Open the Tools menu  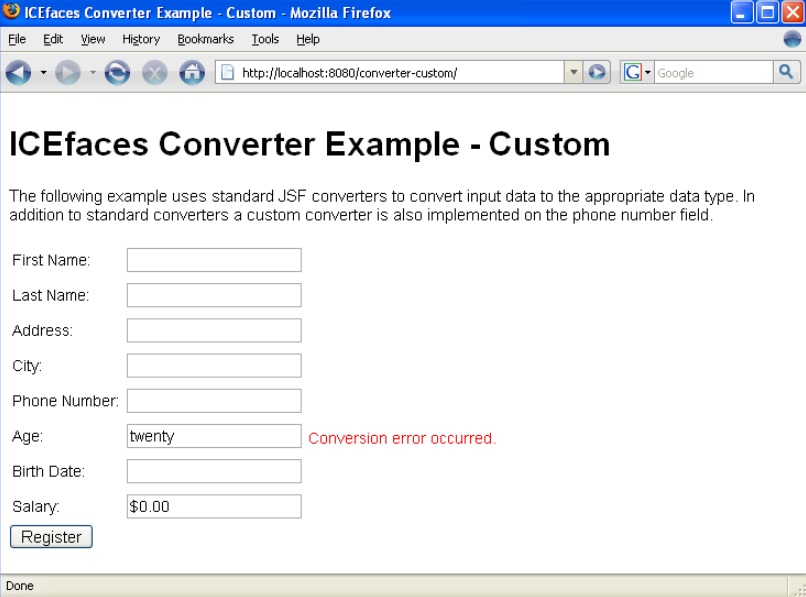click(265, 39)
